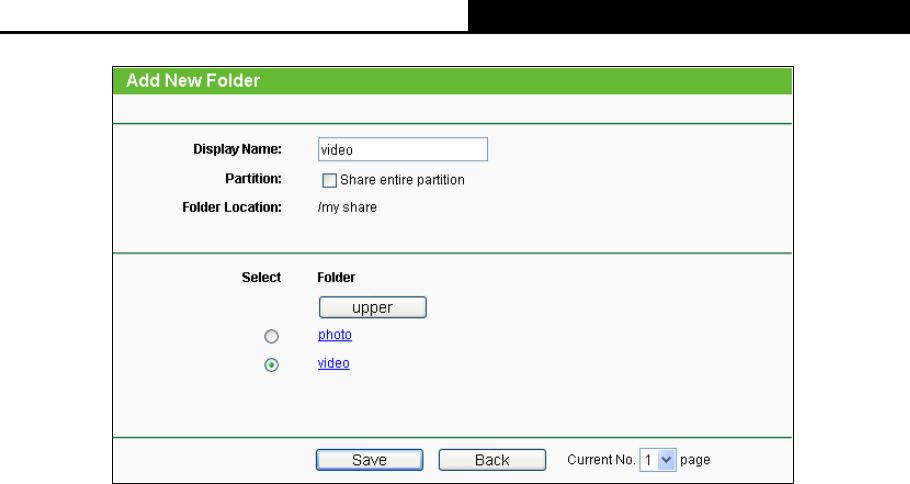The height and width of the screenshot is (484, 910).
Task: Open the photo folder link
Action: [x=335, y=335]
